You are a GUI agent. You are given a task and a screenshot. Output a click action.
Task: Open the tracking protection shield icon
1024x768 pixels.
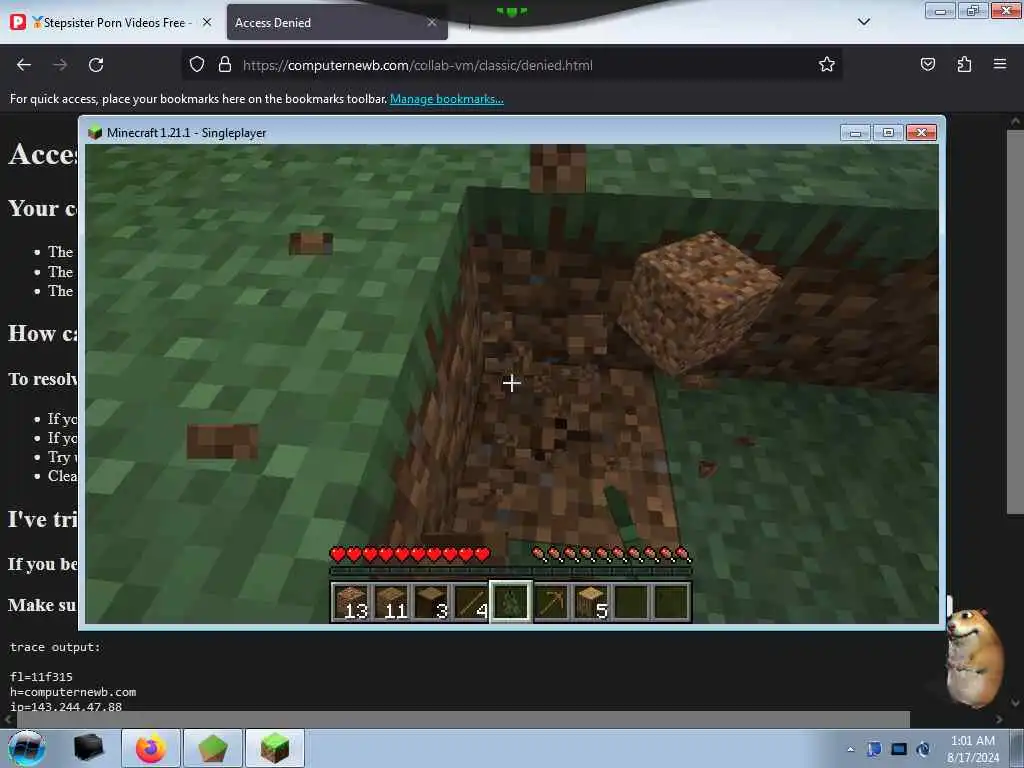tap(197, 65)
